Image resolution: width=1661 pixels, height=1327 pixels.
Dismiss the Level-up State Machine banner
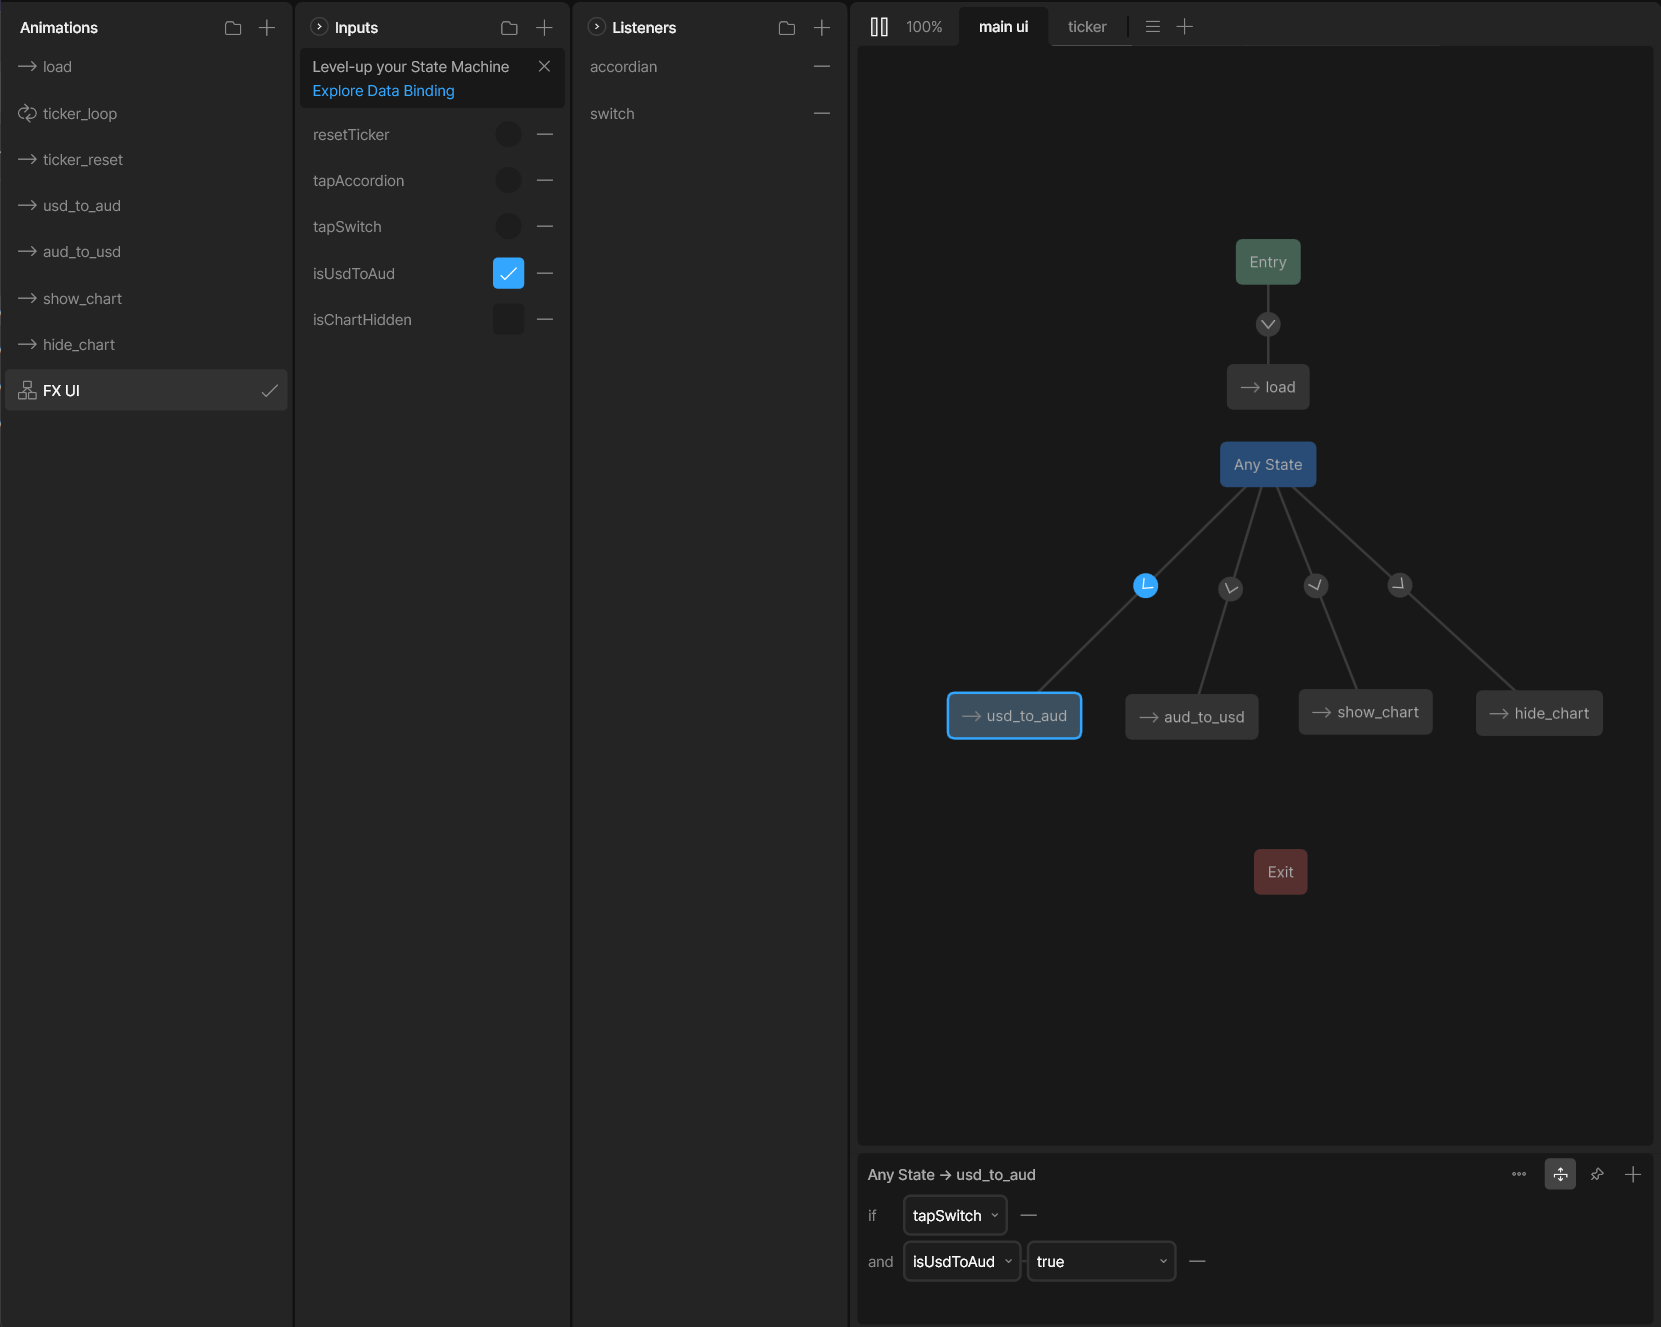pyautogui.click(x=544, y=66)
